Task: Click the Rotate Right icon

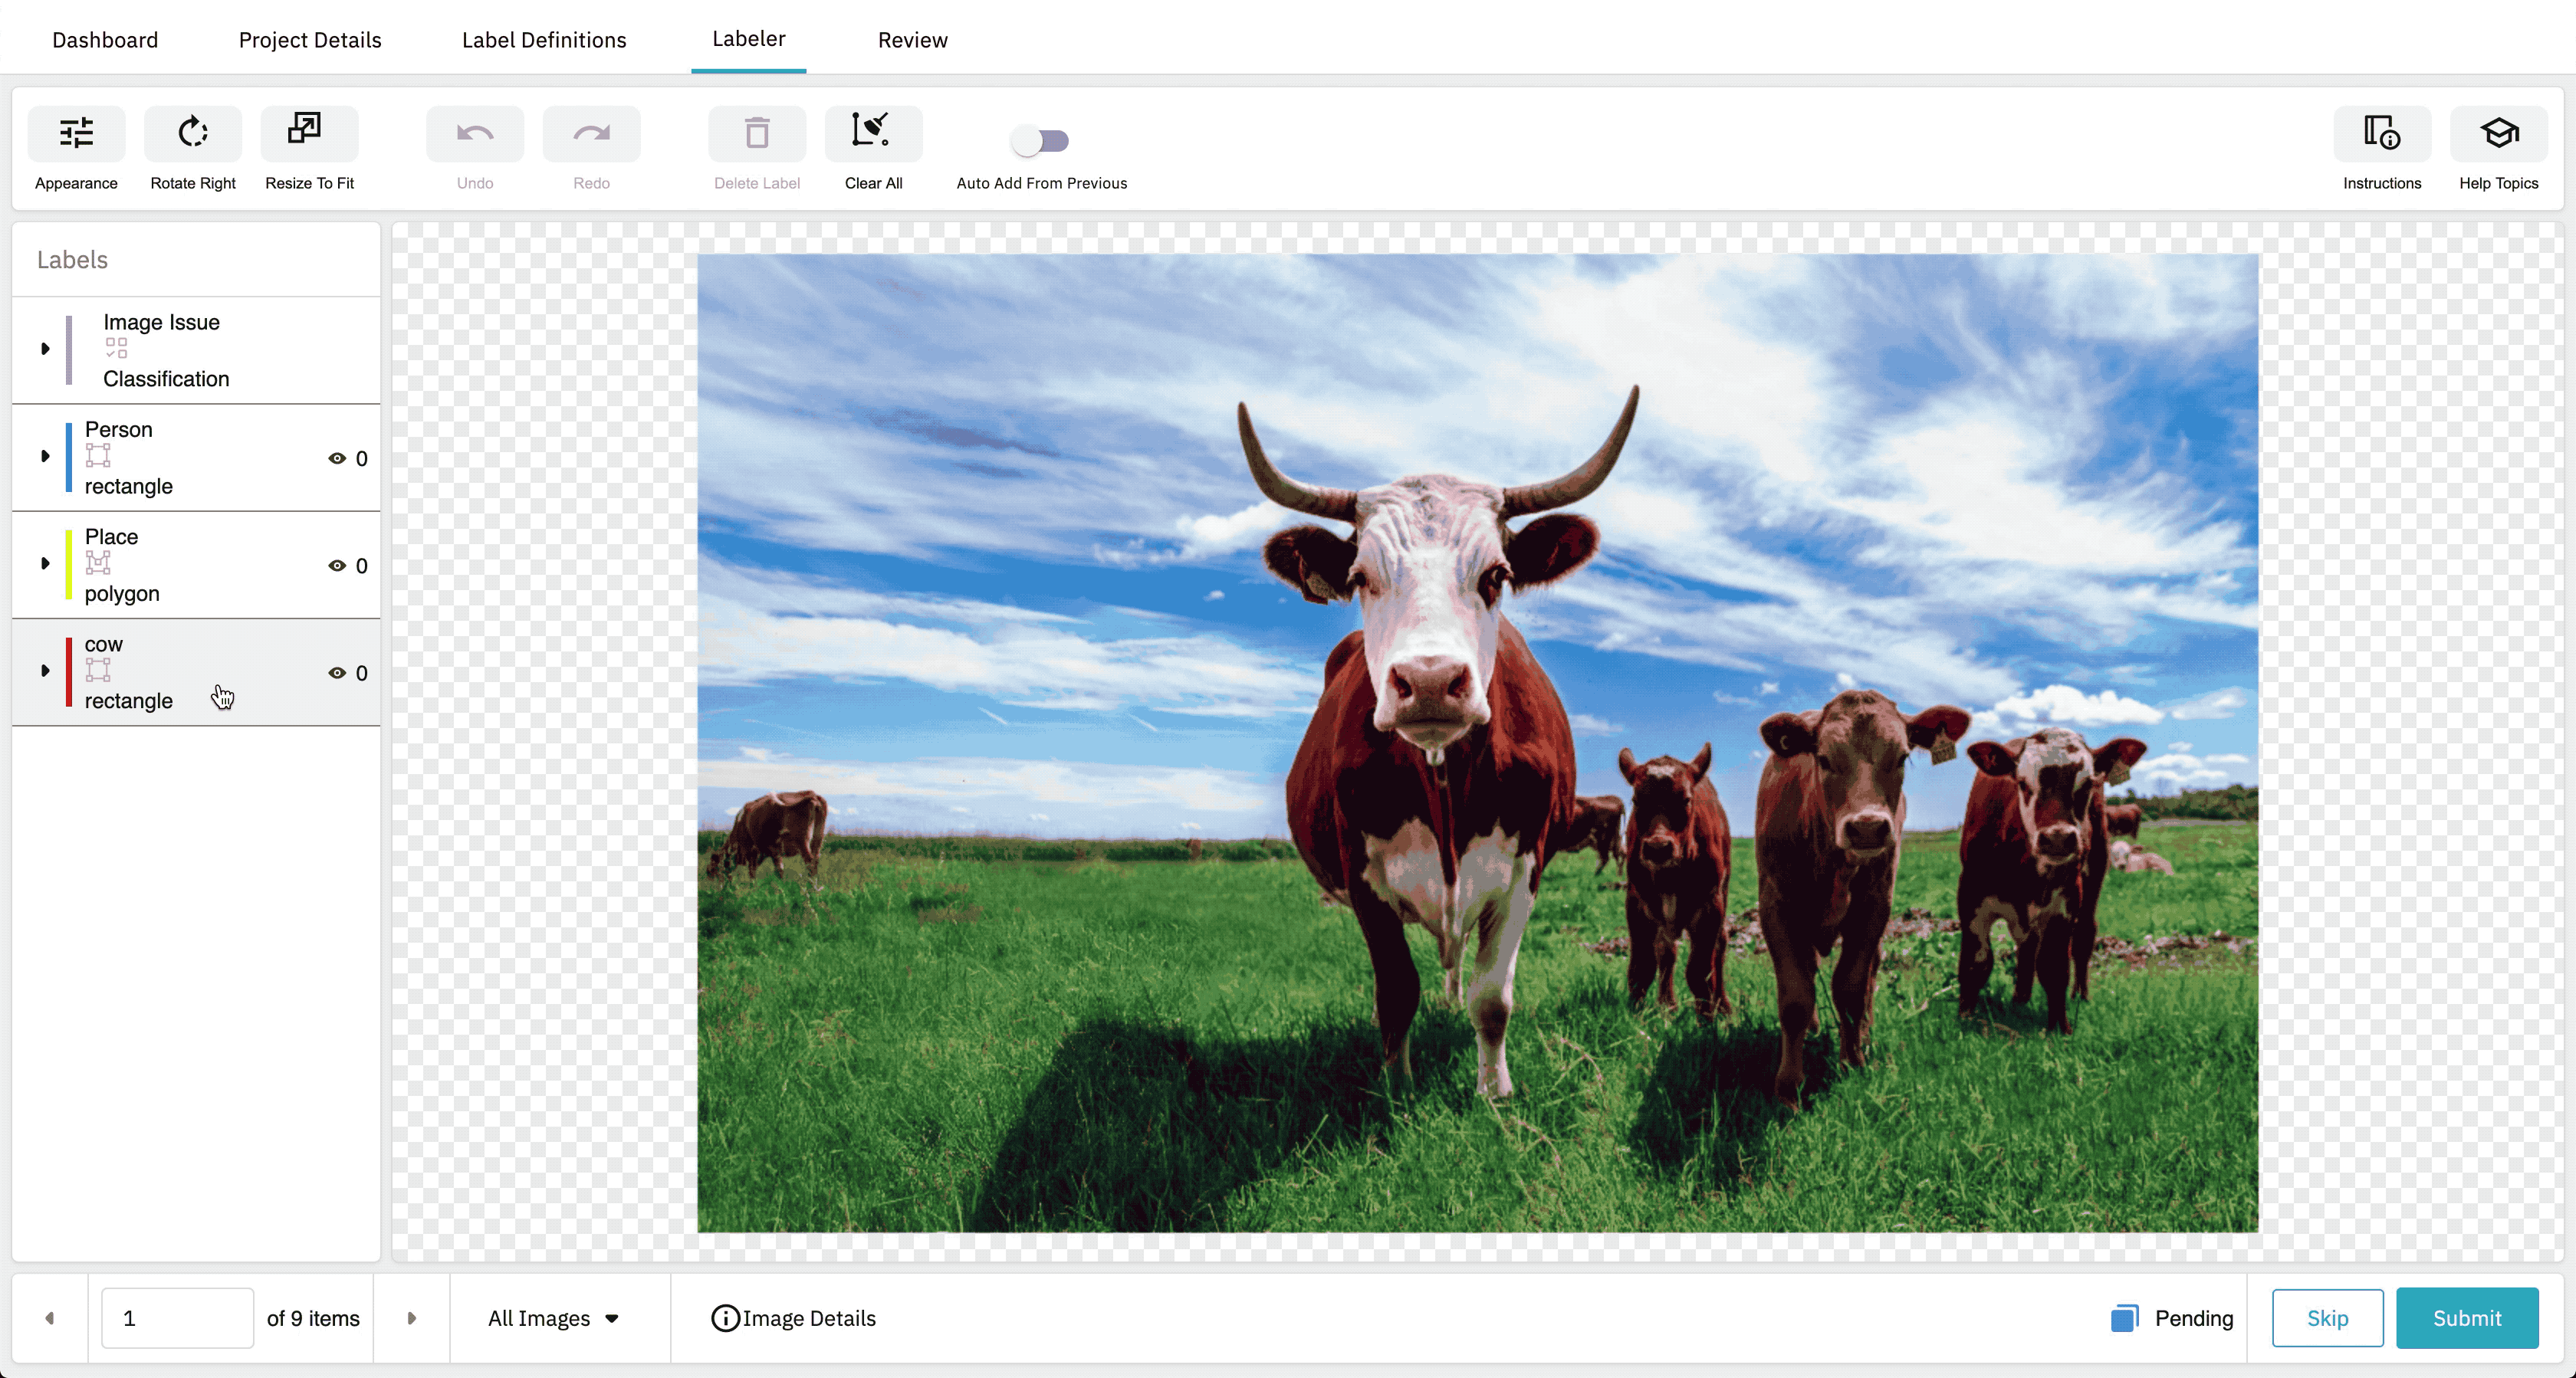Action: [x=193, y=133]
